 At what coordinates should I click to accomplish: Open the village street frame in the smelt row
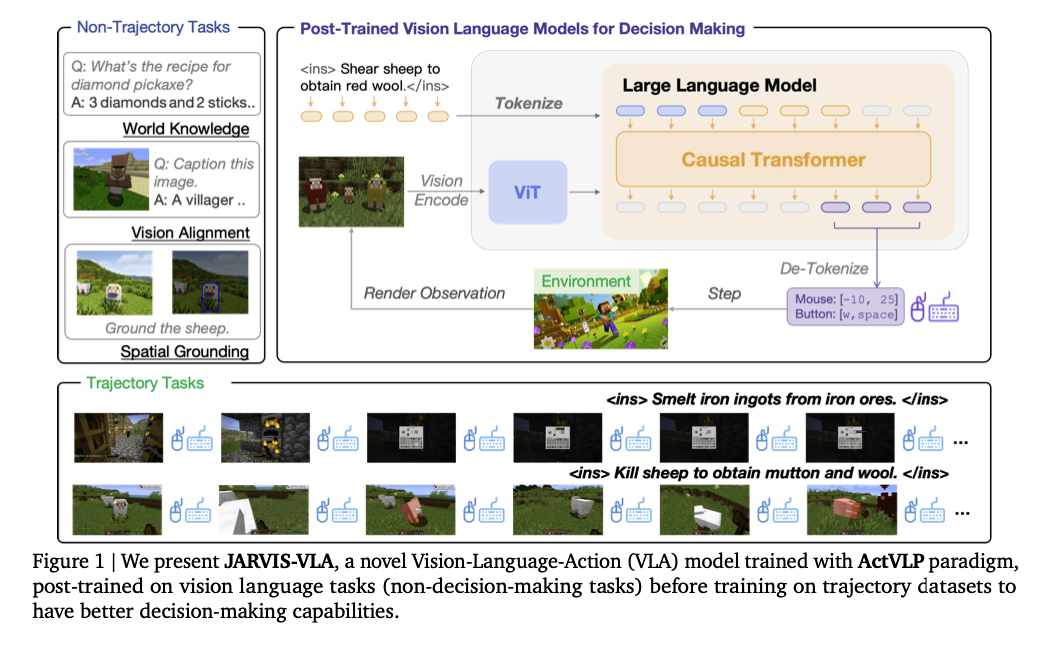point(118,438)
